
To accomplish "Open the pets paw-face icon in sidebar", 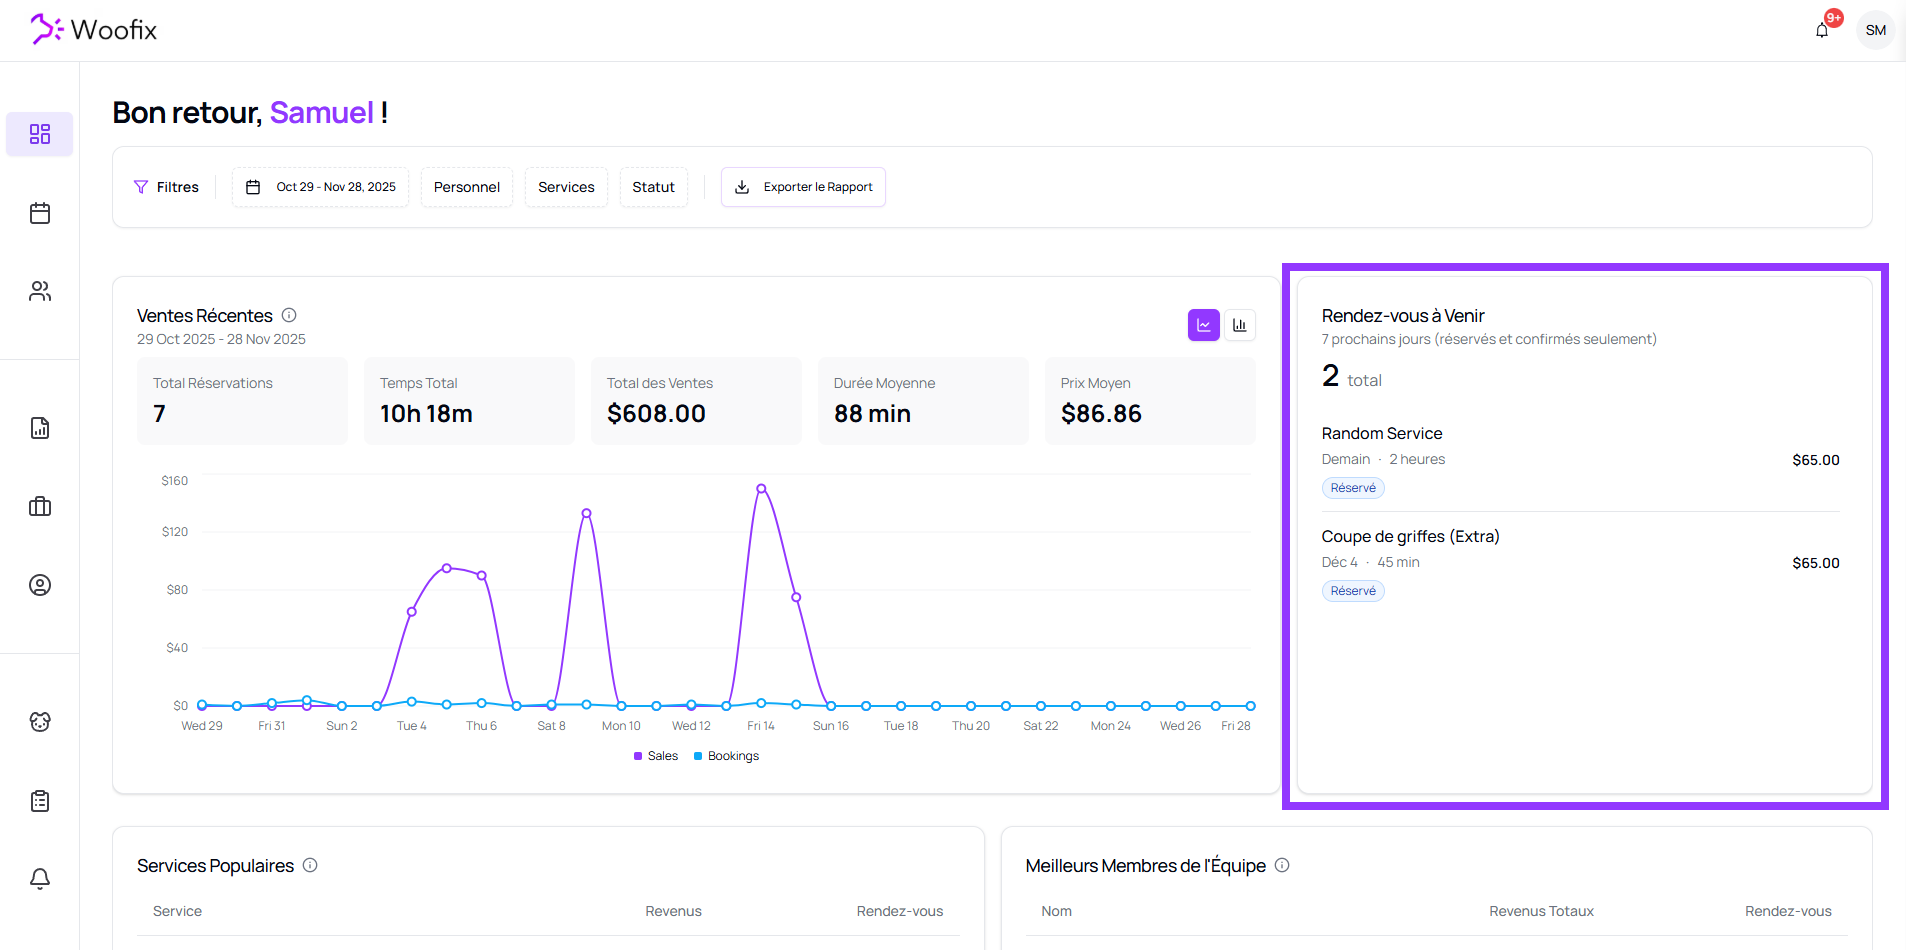I will (x=40, y=722).
